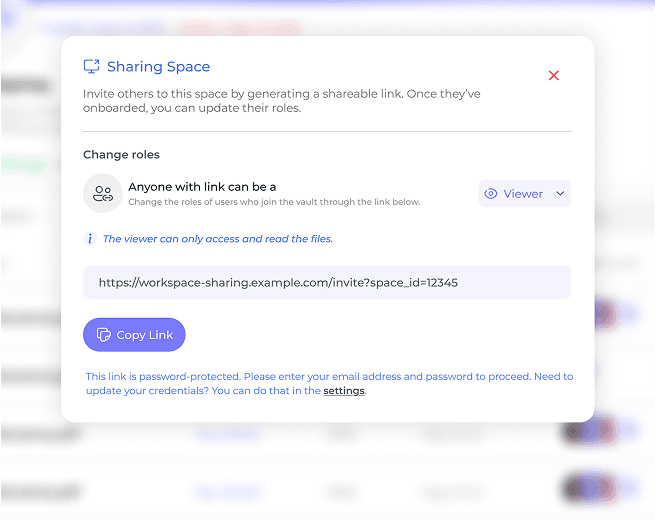Image resolution: width=655 pixels, height=520 pixels.
Task: Click the copy icon inside Copy Link
Action: pyautogui.click(x=104, y=335)
